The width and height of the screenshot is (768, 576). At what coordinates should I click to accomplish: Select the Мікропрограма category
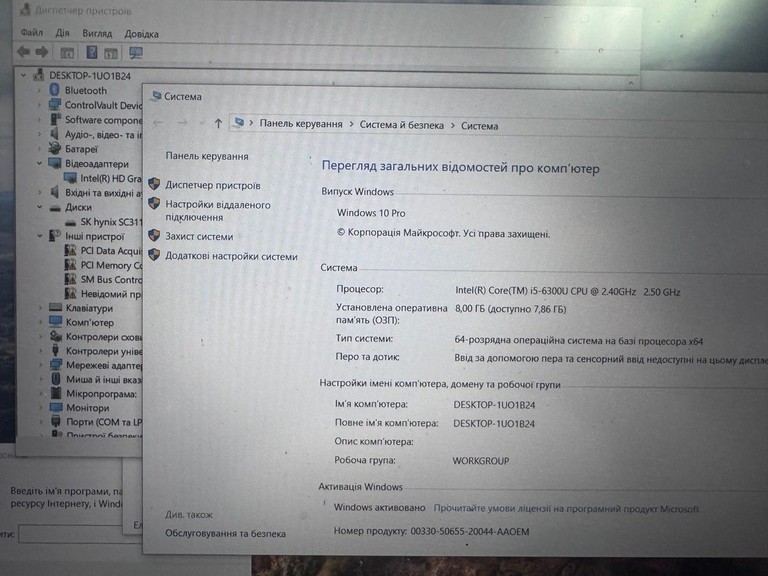coord(101,393)
